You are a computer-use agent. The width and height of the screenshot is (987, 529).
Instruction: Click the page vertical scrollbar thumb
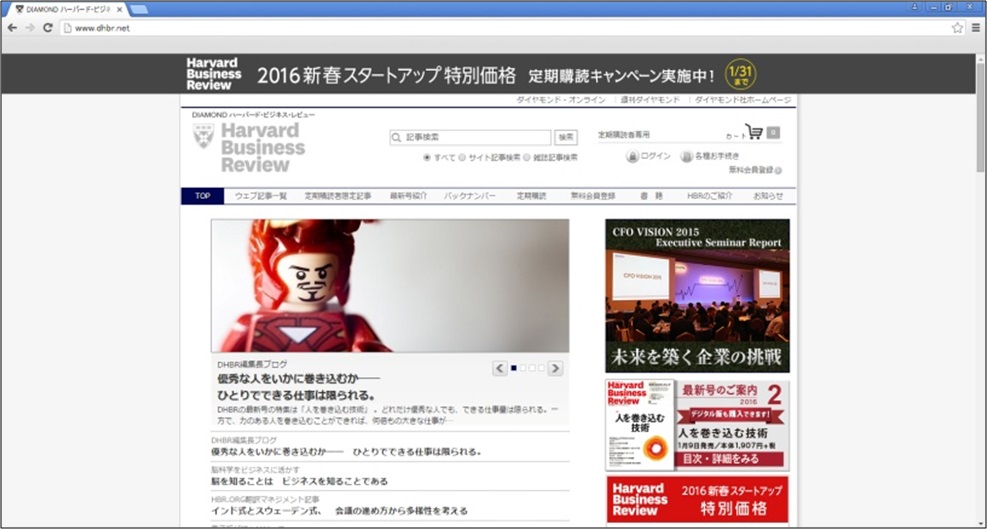981,117
